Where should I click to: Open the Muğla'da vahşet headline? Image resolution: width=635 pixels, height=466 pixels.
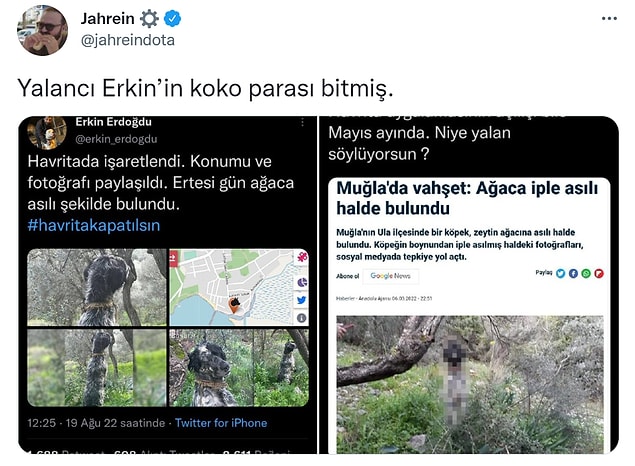pyautogui.click(x=467, y=198)
